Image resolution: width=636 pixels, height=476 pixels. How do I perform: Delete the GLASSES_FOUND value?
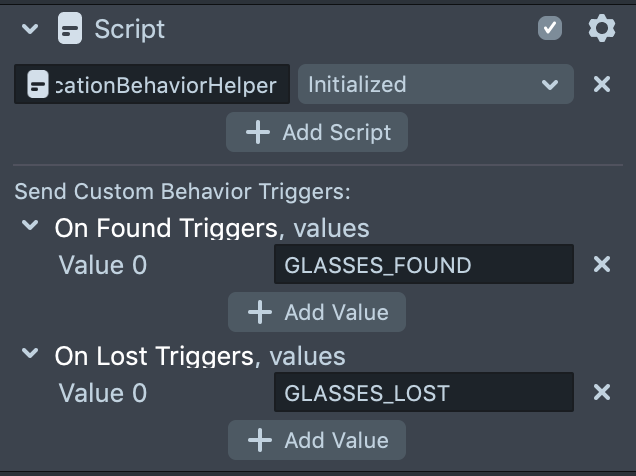[602, 265]
